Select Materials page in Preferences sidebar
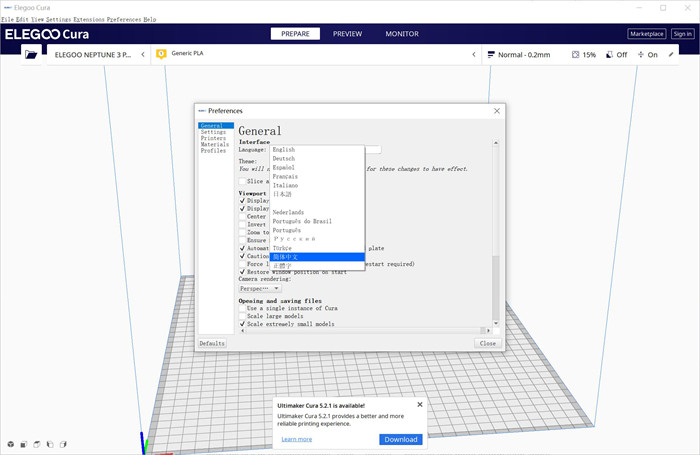700x455 pixels. pyautogui.click(x=214, y=145)
